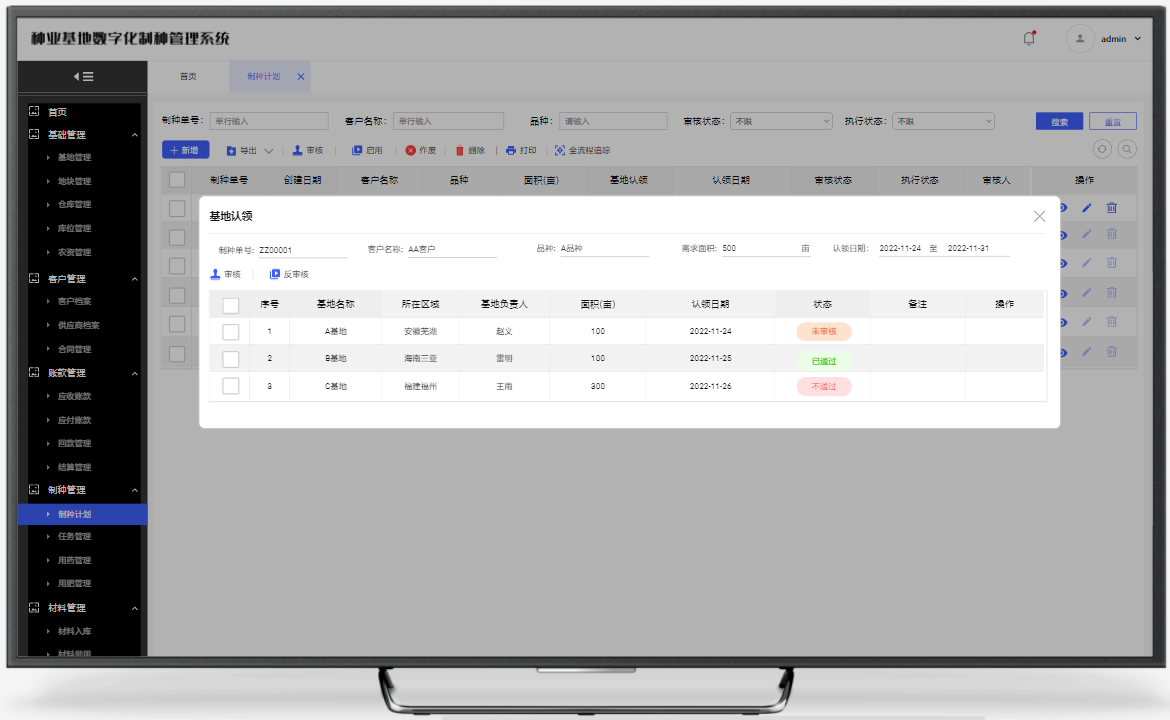Image resolution: width=1170 pixels, height=720 pixels.
Task: Open the 审核状态 dropdown filter
Action: 780,121
